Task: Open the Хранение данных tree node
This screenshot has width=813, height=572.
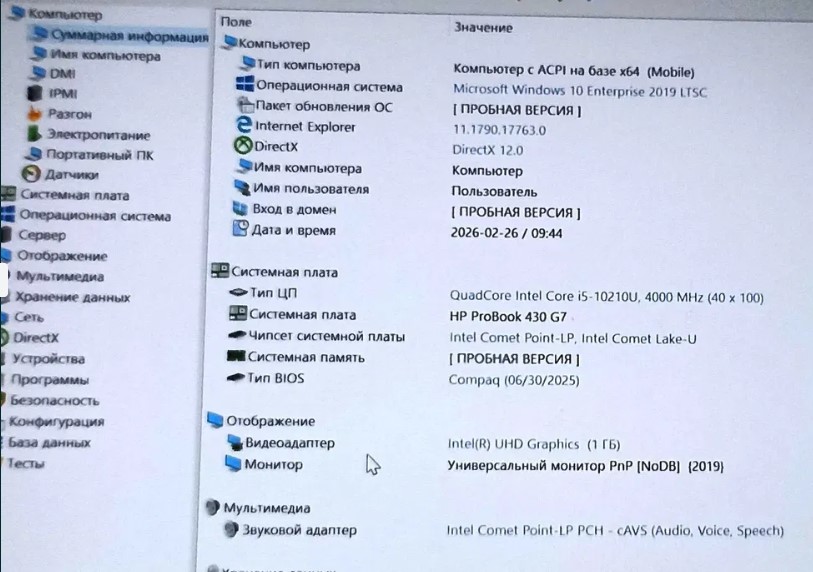Action: pos(73,297)
